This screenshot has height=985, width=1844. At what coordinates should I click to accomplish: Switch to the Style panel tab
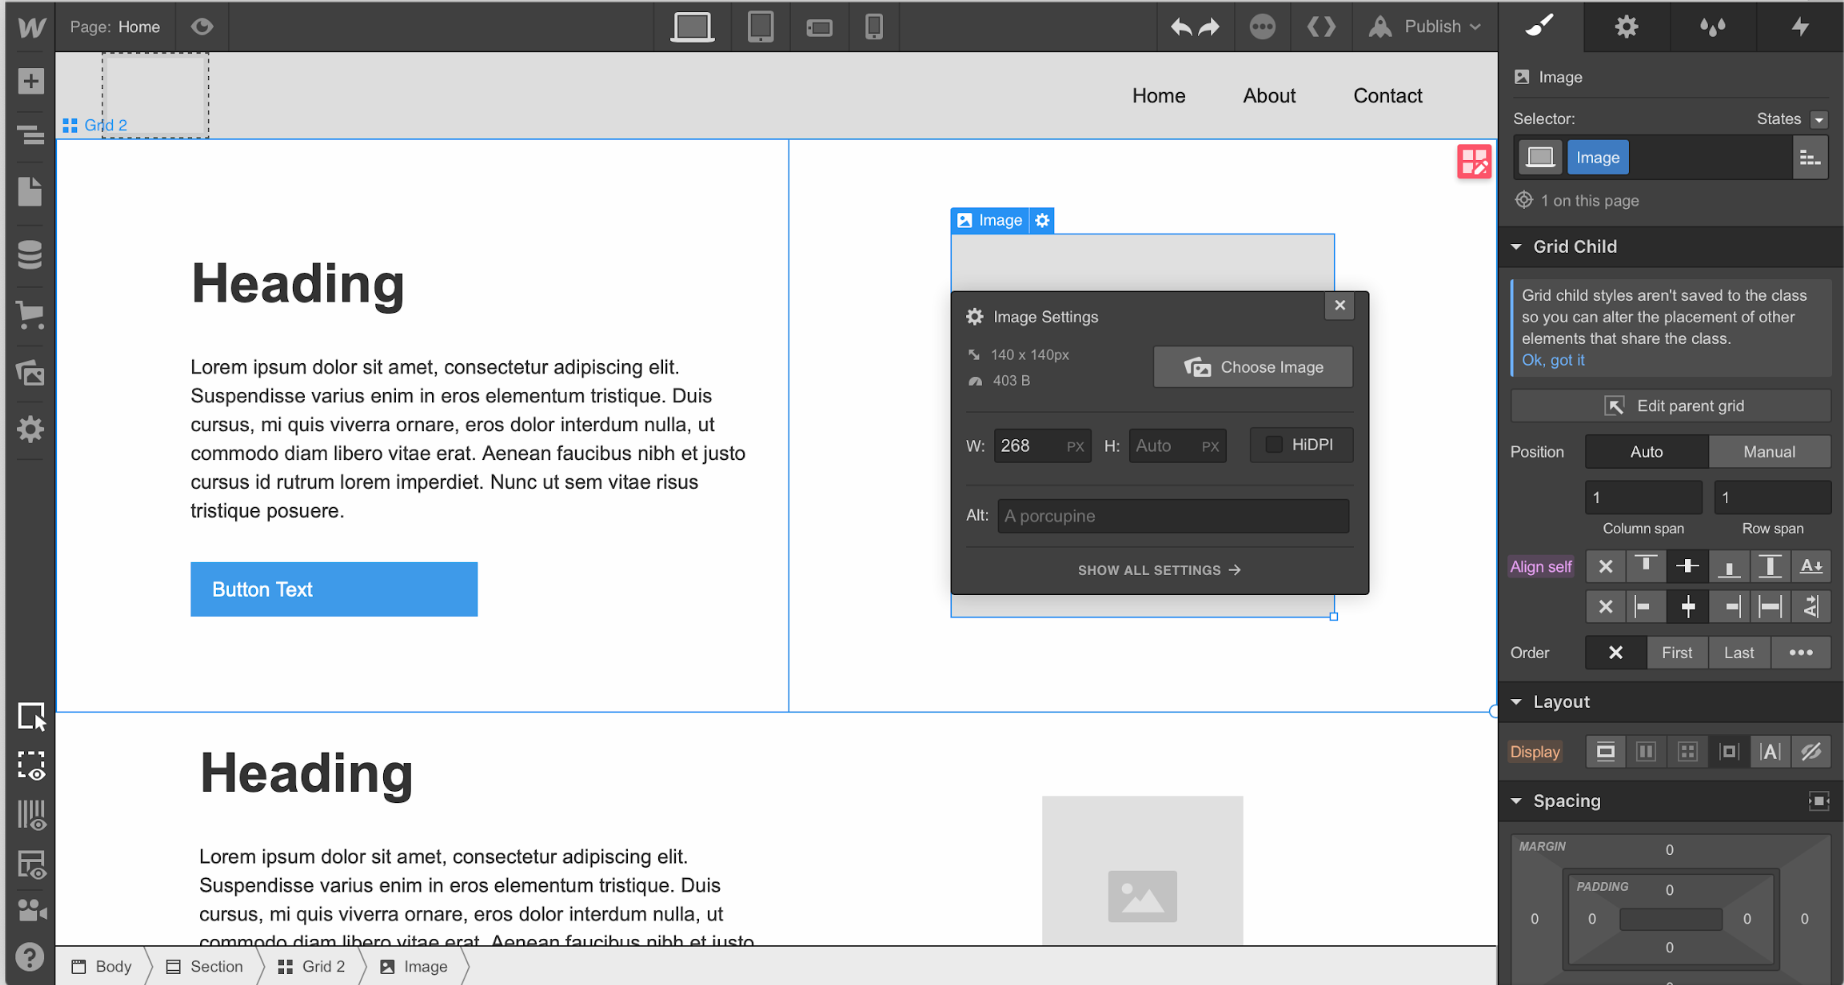click(x=1540, y=27)
